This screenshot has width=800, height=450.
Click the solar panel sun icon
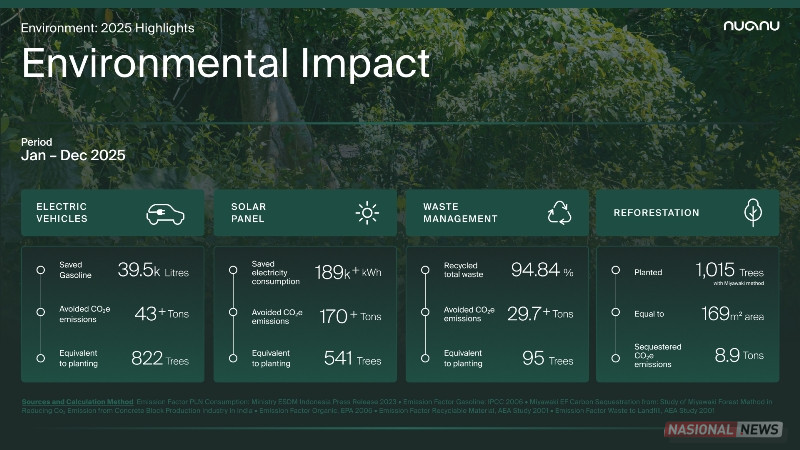pos(367,213)
